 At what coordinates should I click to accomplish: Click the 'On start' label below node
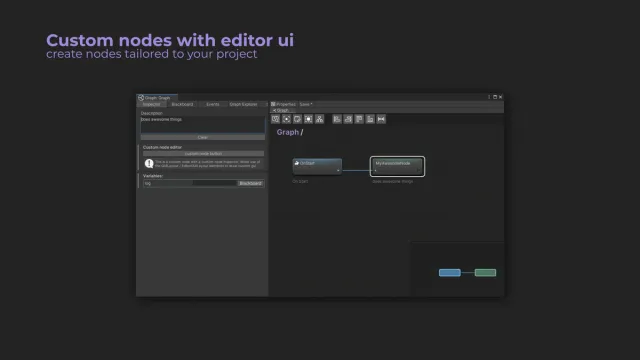300,181
